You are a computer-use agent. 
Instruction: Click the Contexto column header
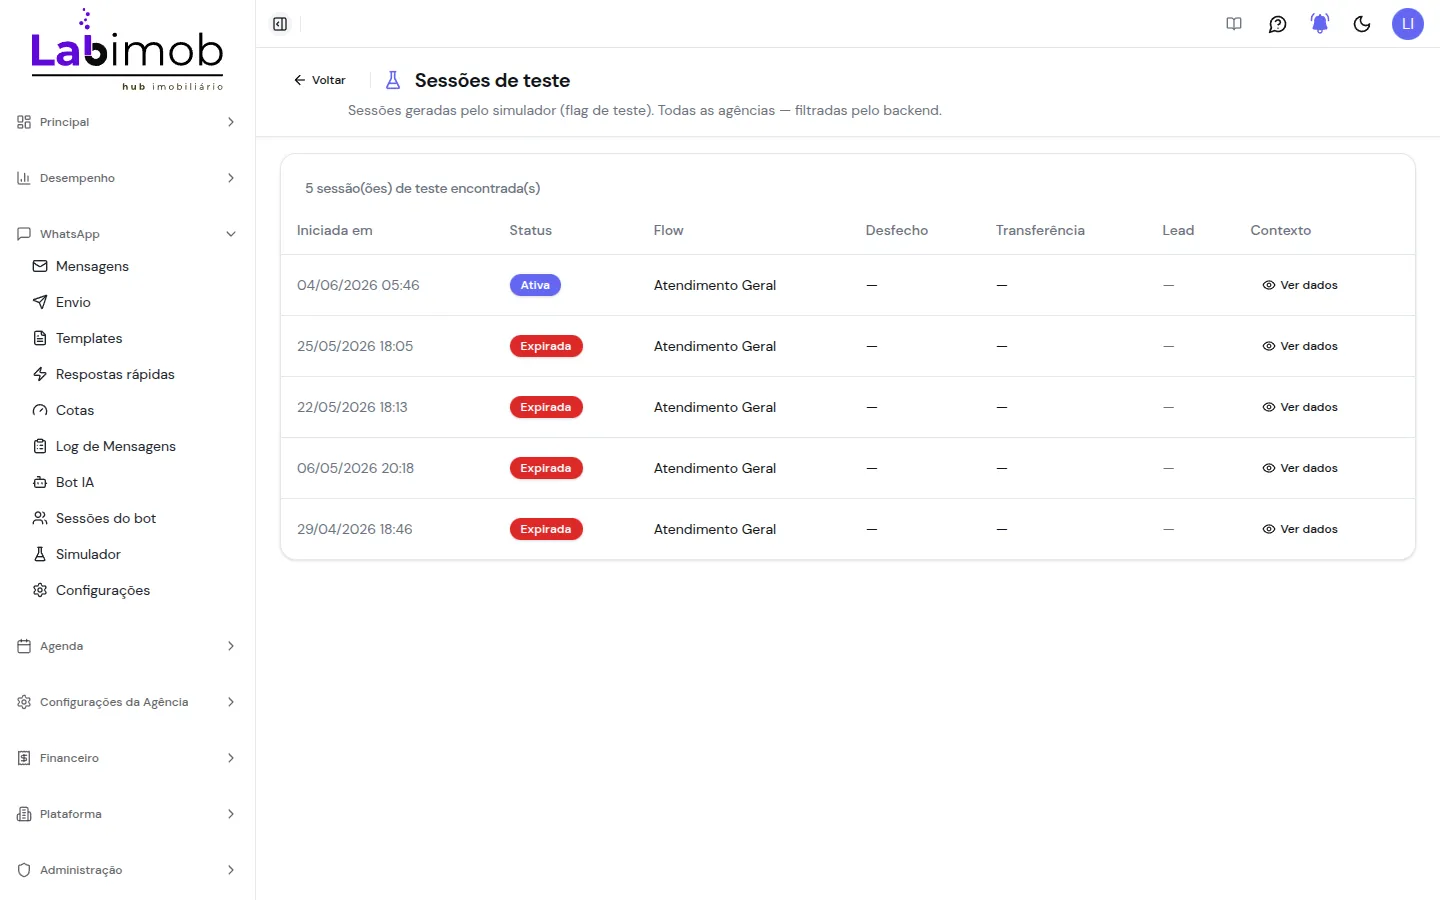pyautogui.click(x=1281, y=230)
